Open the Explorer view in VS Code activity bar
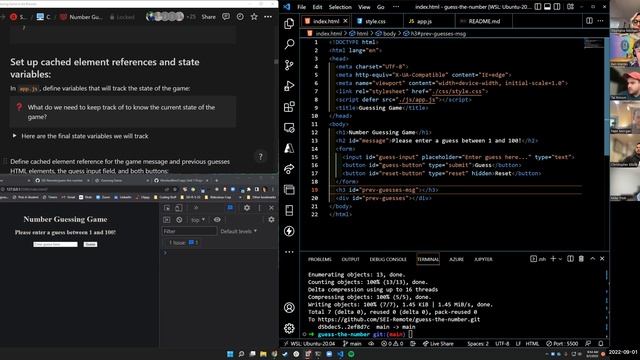Image resolution: width=640 pixels, height=360 pixels. coord(289,24)
